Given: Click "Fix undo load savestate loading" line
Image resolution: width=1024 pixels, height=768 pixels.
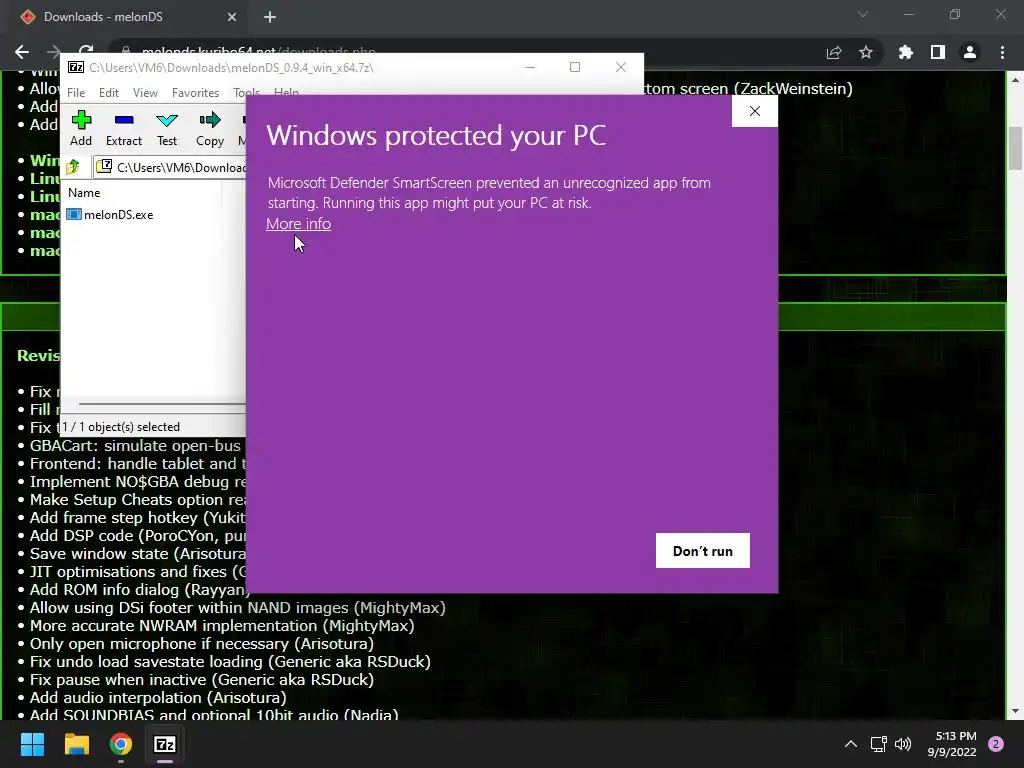Looking at the screenshot, I should [230, 662].
